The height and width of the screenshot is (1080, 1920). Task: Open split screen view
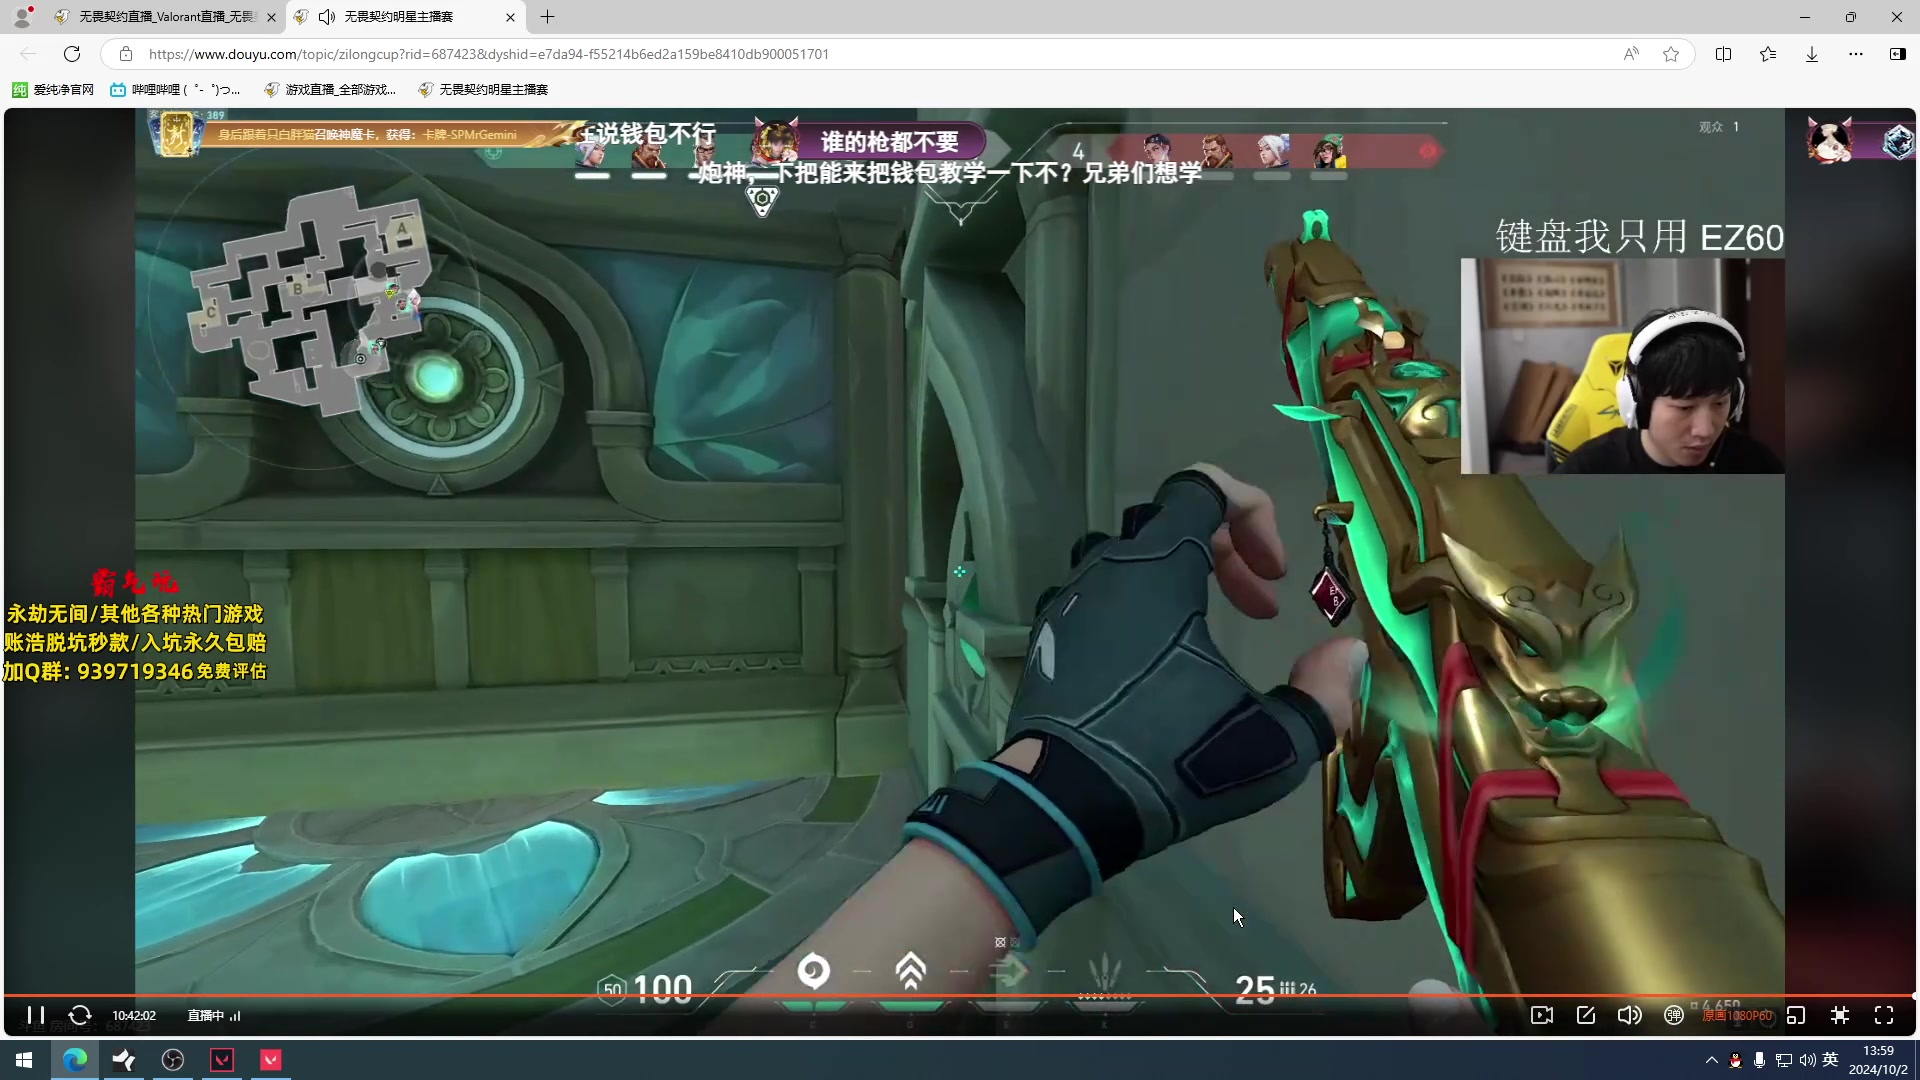coord(1723,54)
